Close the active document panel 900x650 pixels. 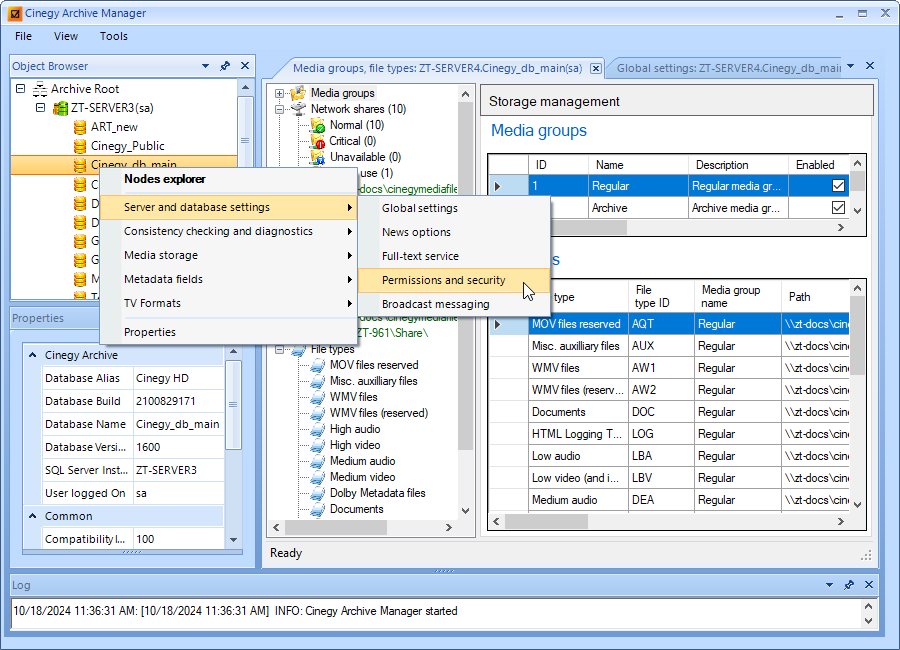(870, 66)
